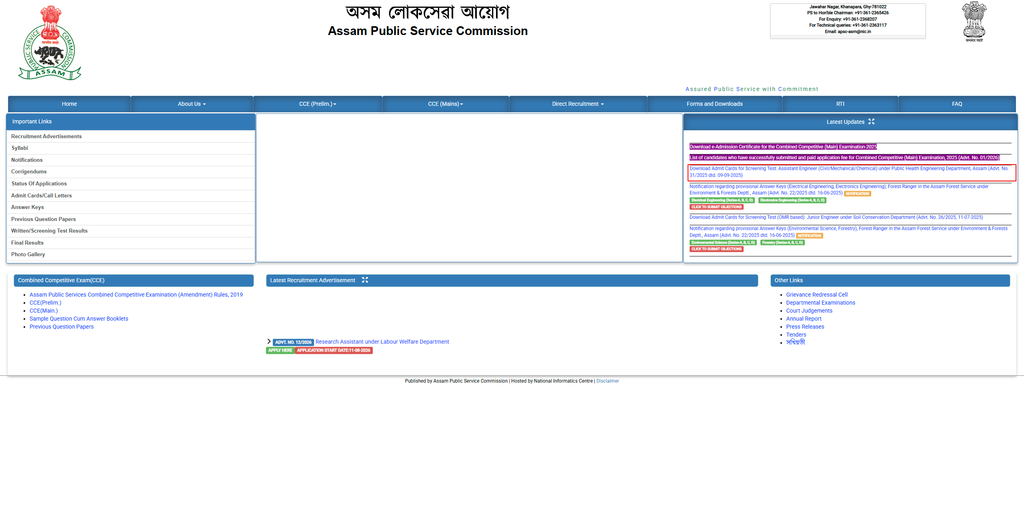Click the Government of India emblem
Viewport: 1024px width, 508px height.
point(974,22)
